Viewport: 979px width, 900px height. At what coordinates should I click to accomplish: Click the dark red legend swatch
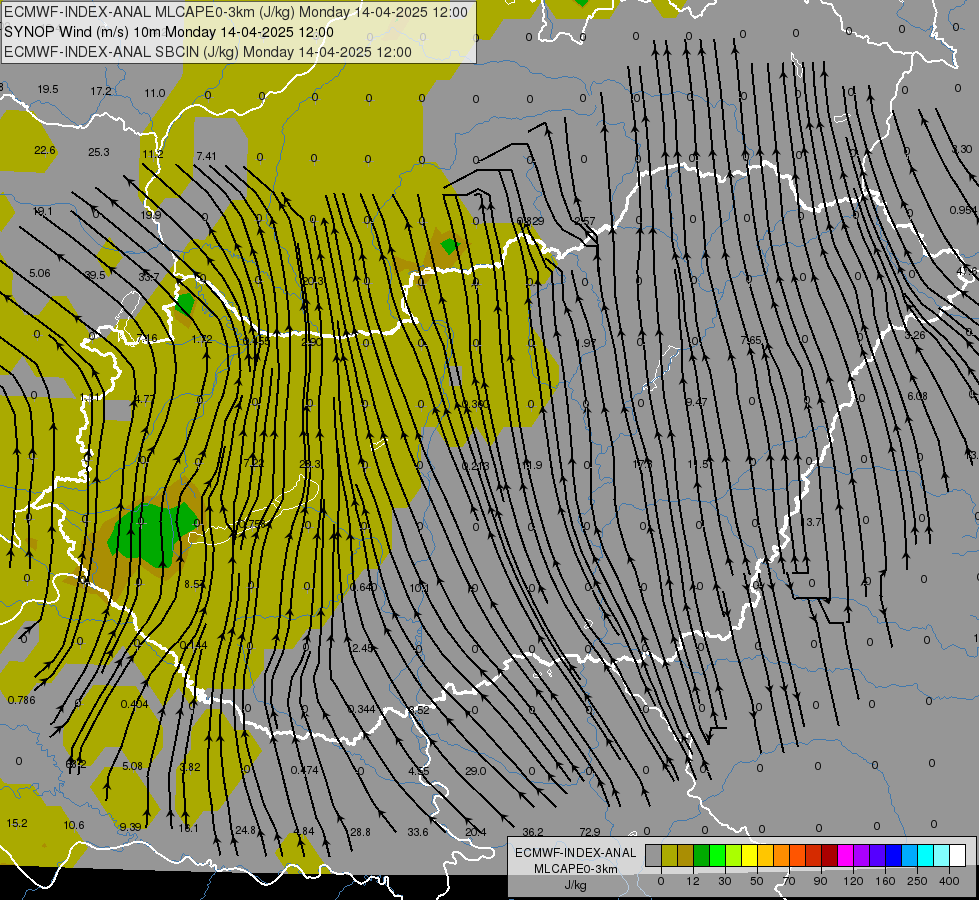830,855
